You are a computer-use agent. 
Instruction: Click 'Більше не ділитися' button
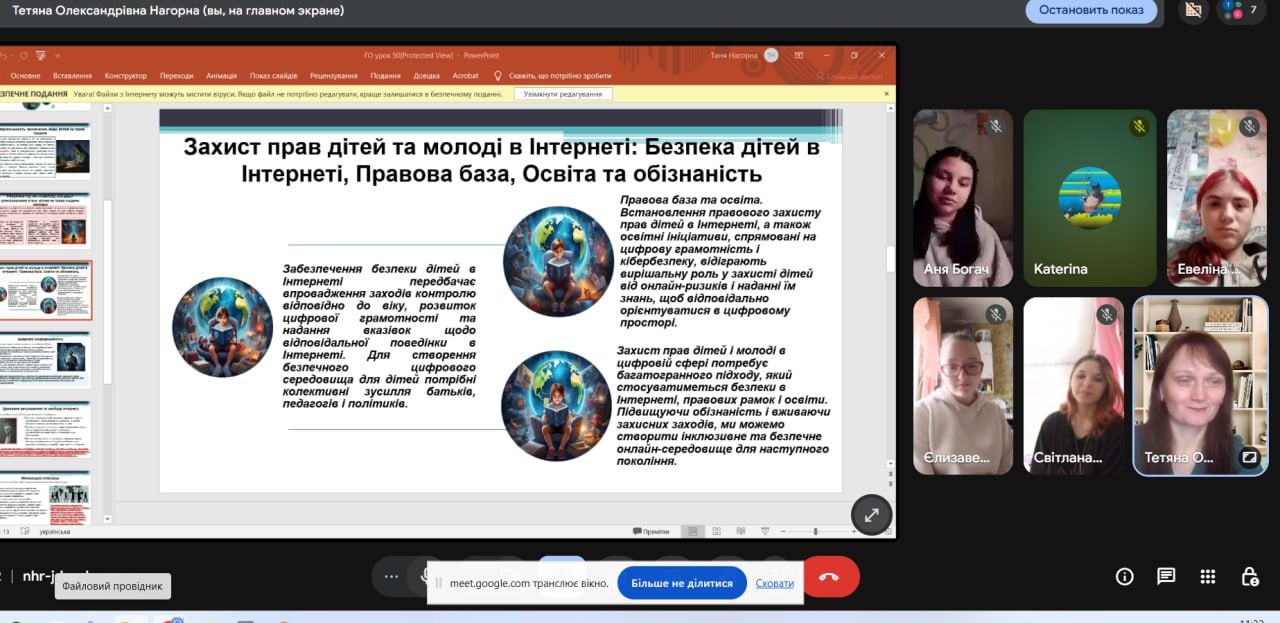pyautogui.click(x=681, y=583)
